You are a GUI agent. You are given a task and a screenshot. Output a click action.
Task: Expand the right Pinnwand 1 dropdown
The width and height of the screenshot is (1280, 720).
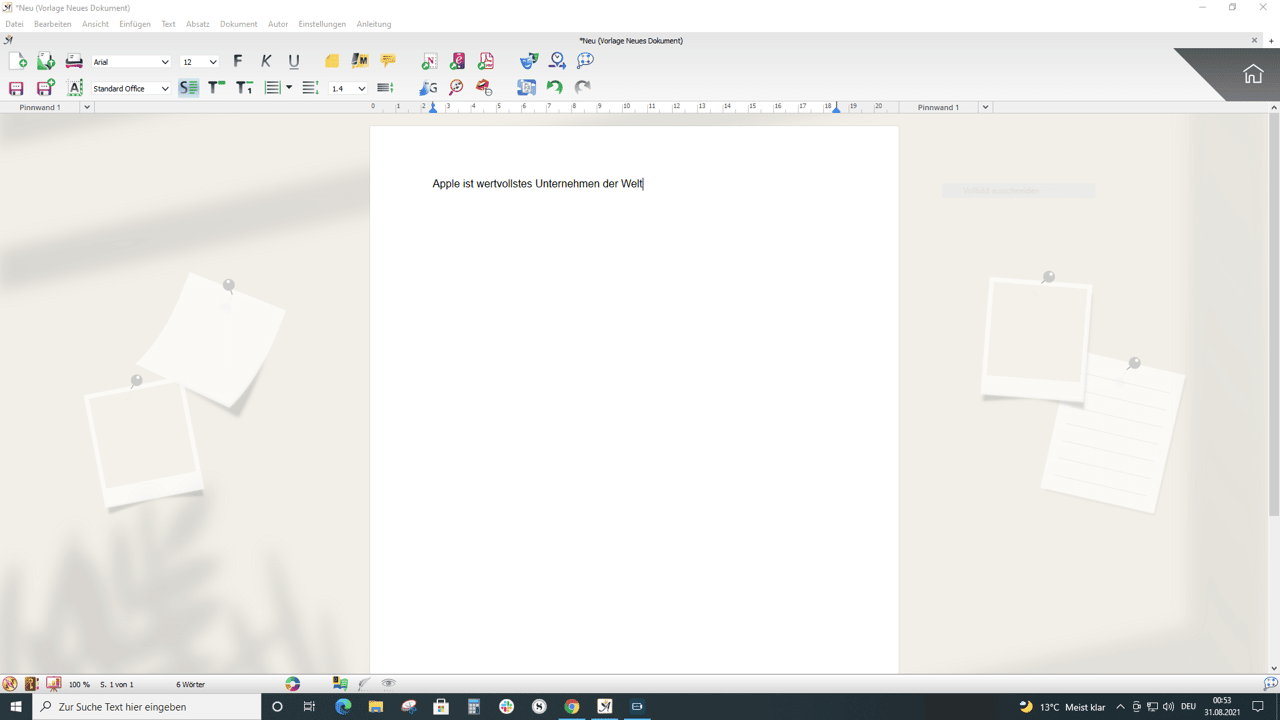pos(985,107)
